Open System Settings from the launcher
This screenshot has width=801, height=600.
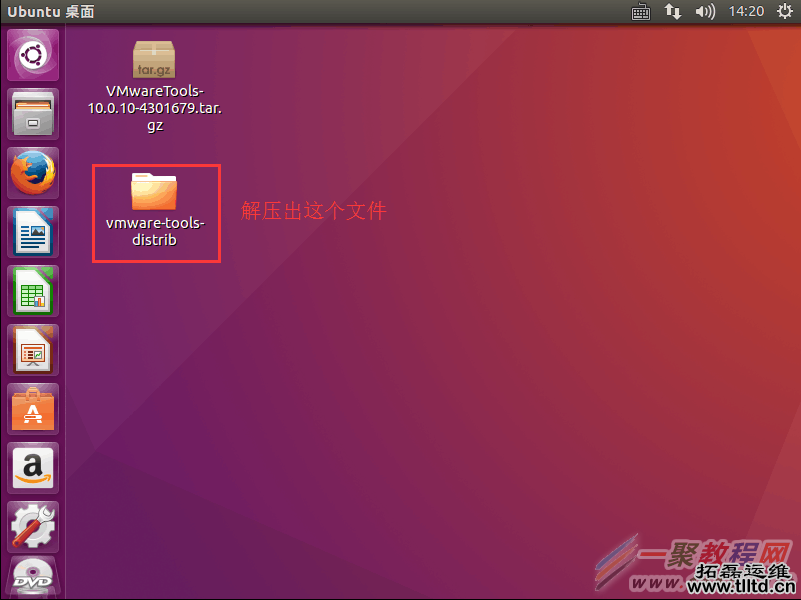(x=32, y=526)
